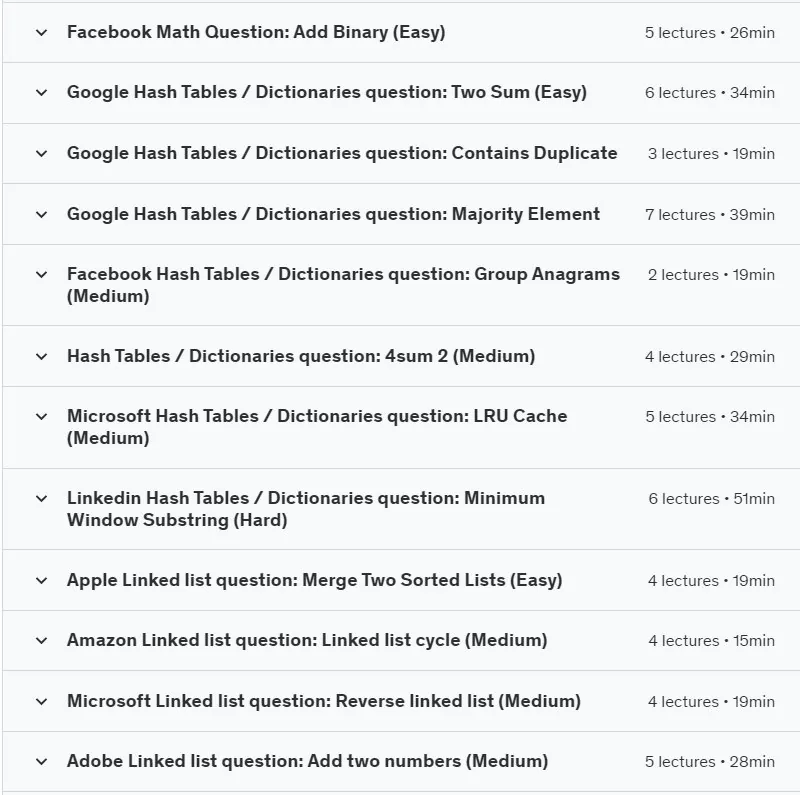The width and height of the screenshot is (800, 795).
Task: Expand the Merge Two Sorted Lists chevron
Action: tap(42, 581)
